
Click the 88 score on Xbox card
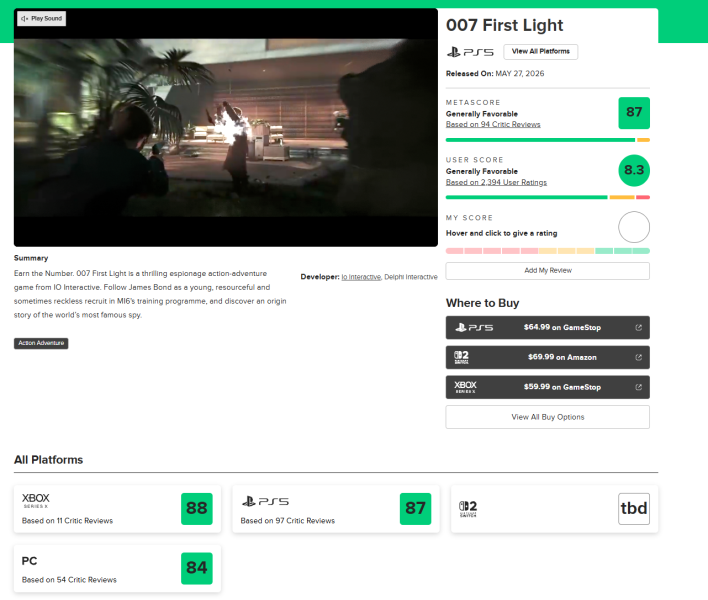[196, 509]
